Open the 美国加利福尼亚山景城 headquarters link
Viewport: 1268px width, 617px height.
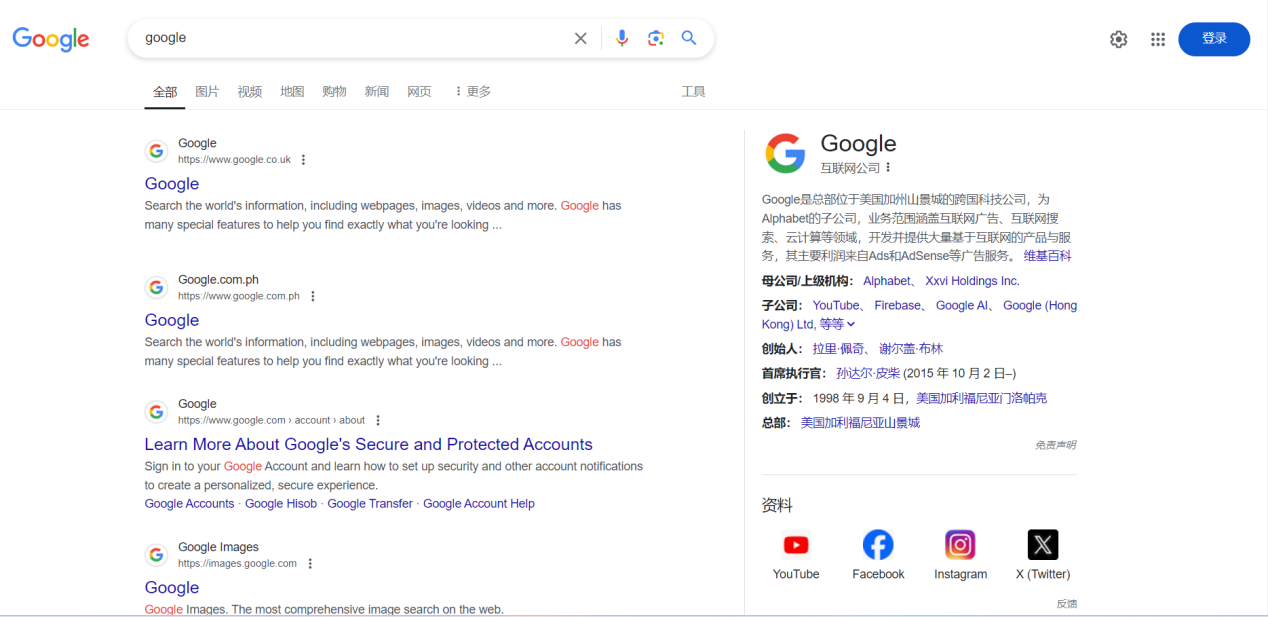pyautogui.click(x=860, y=423)
